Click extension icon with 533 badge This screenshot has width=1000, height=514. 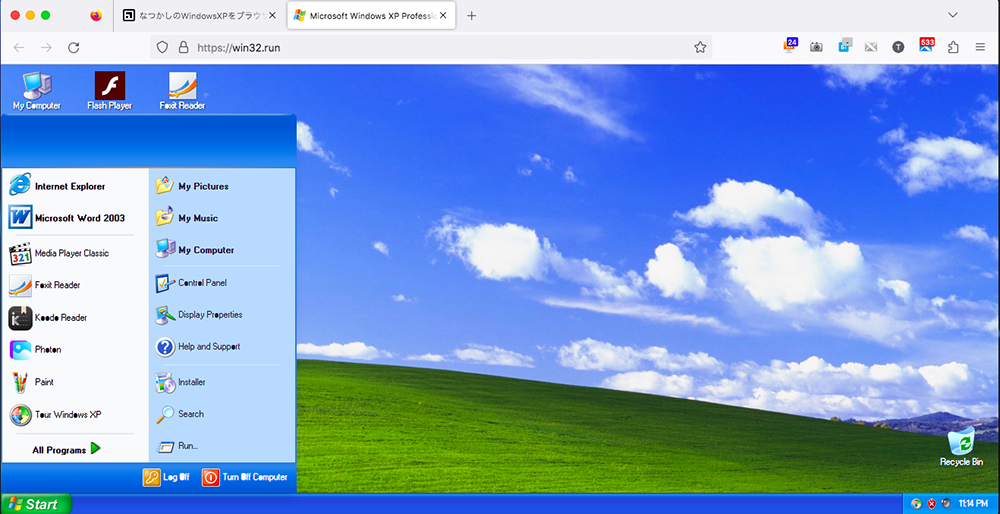click(x=926, y=45)
